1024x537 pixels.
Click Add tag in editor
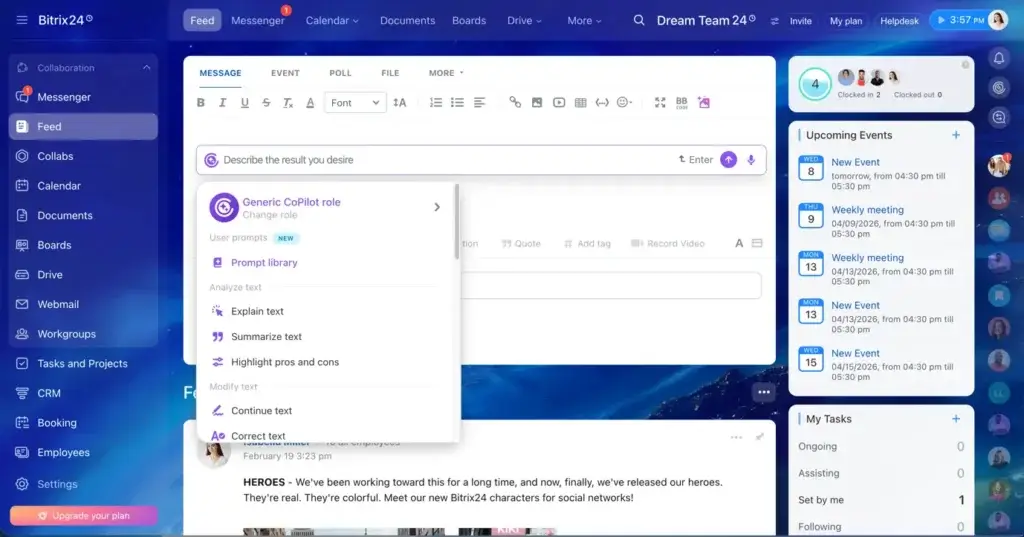[x=586, y=244]
